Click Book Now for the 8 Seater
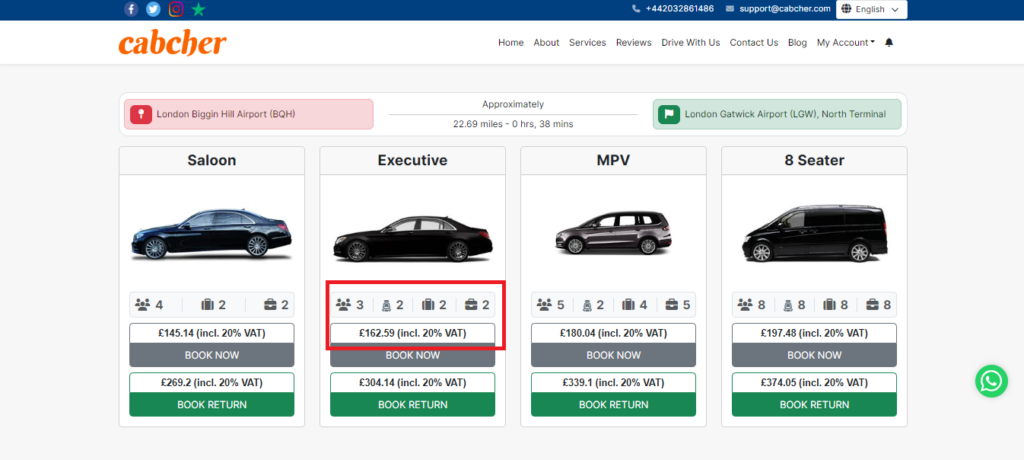1024x460 pixels. click(814, 355)
